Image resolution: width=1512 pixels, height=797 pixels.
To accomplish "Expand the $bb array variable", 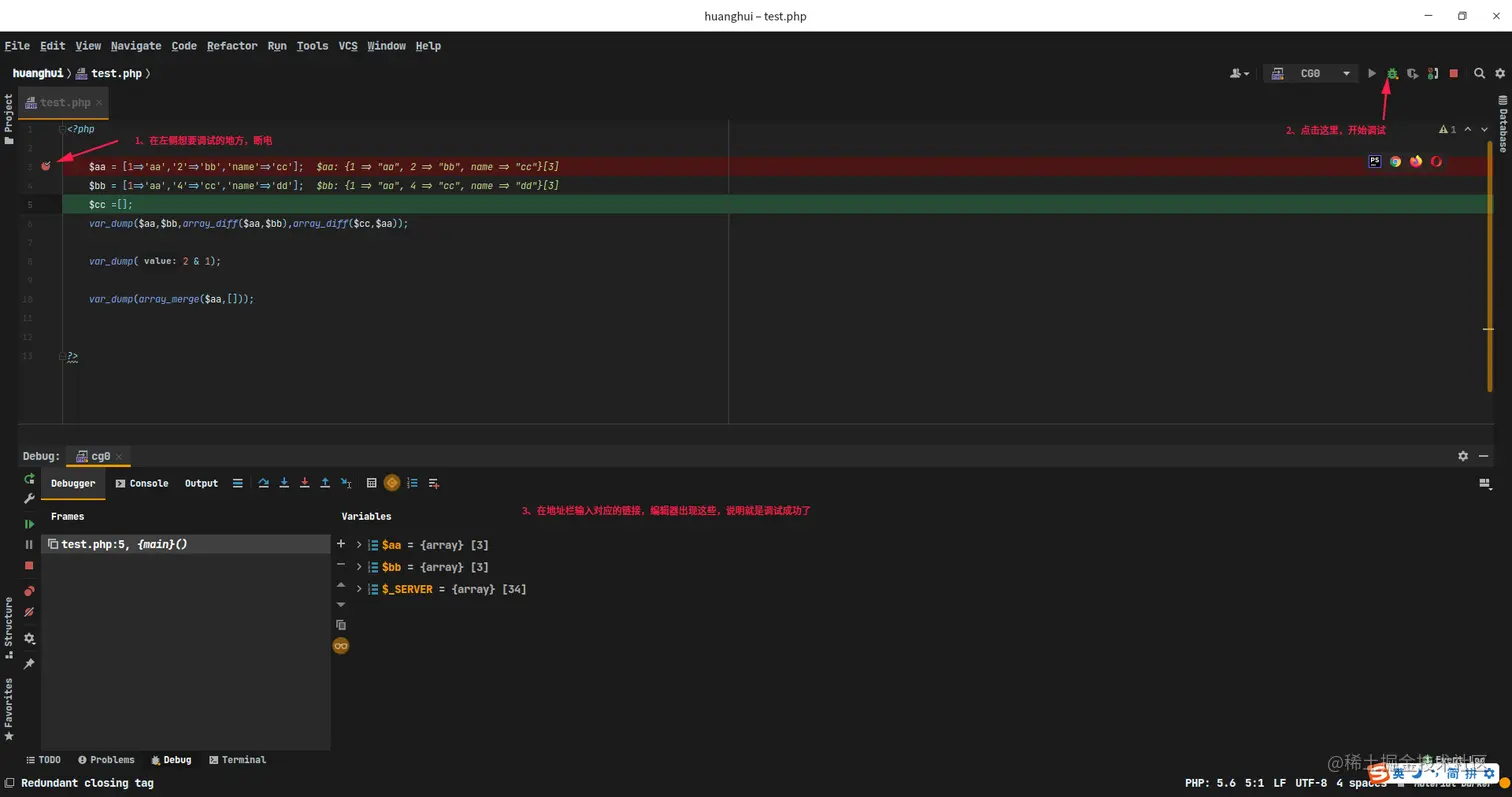I will click(x=359, y=567).
